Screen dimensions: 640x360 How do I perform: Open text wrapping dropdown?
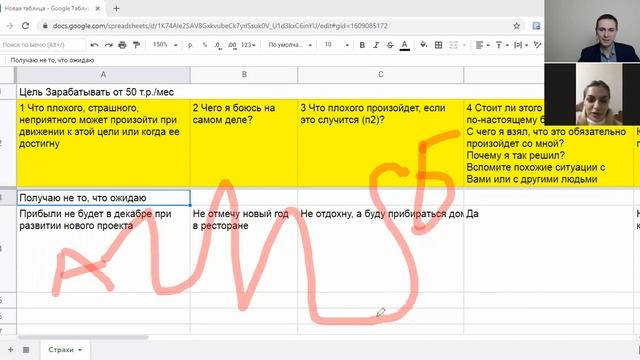coord(521,45)
